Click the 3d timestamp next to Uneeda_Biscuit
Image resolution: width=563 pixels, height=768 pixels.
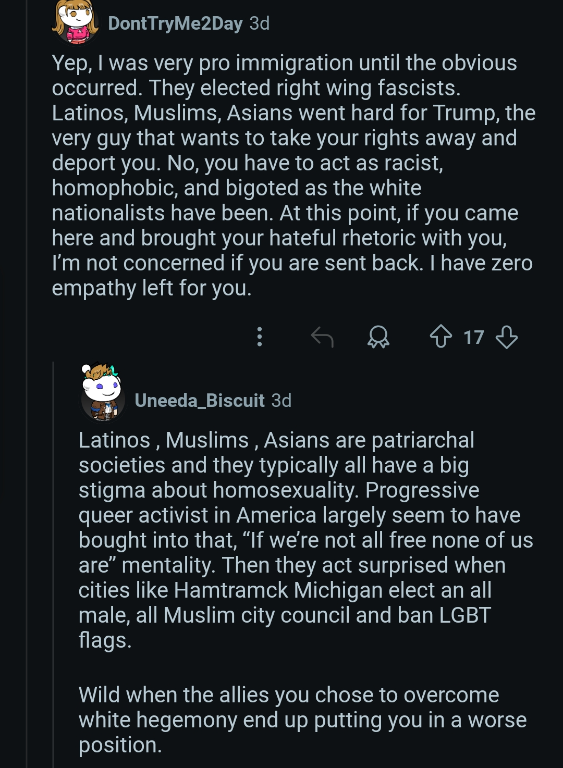(x=282, y=401)
